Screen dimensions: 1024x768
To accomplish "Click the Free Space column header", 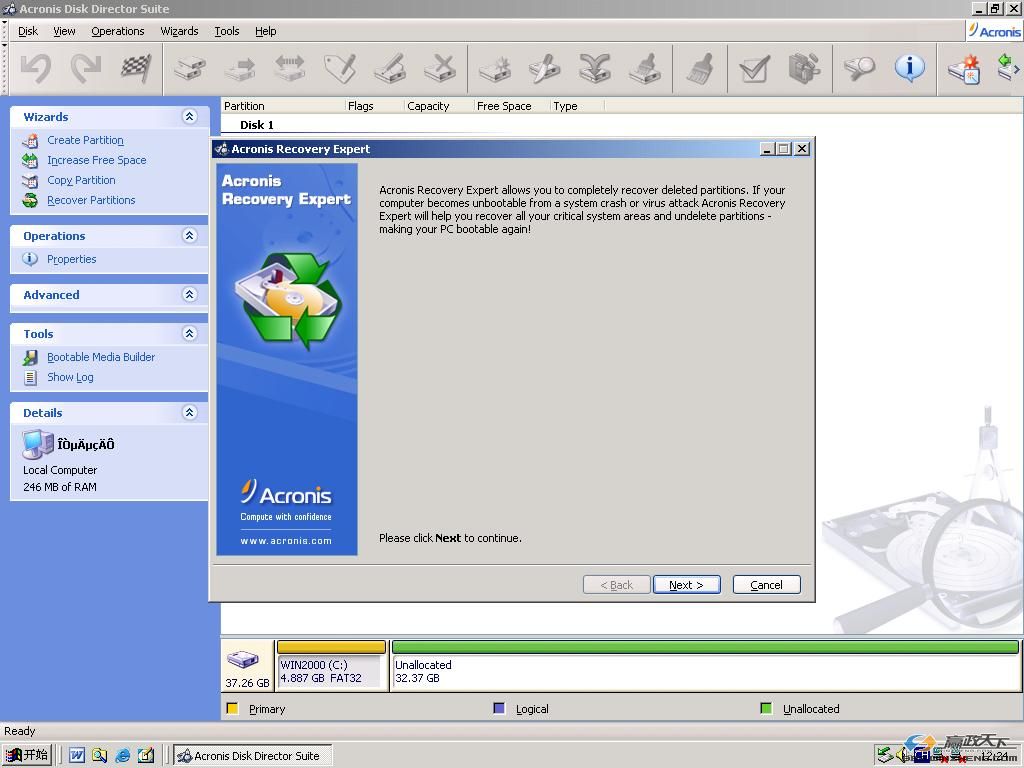I will pyautogui.click(x=513, y=106).
